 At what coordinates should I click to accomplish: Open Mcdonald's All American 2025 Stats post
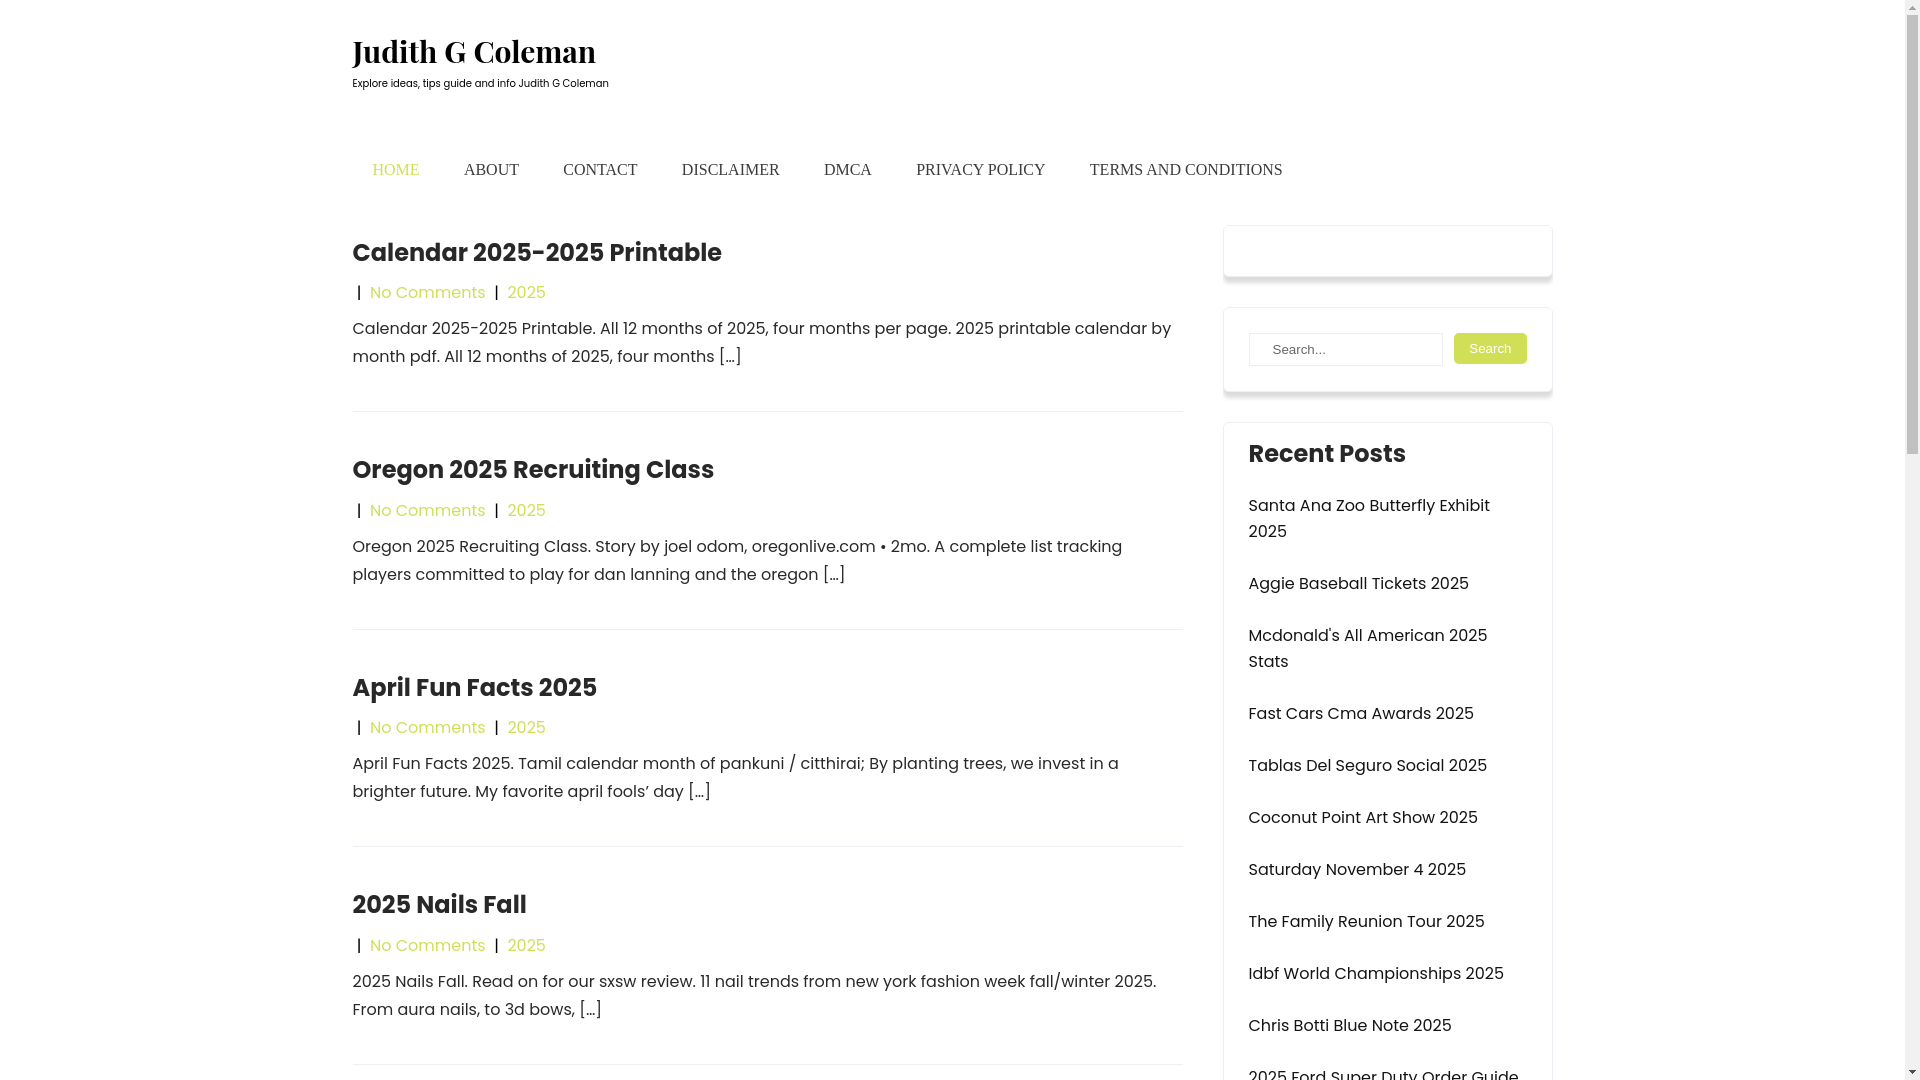tap(1367, 649)
